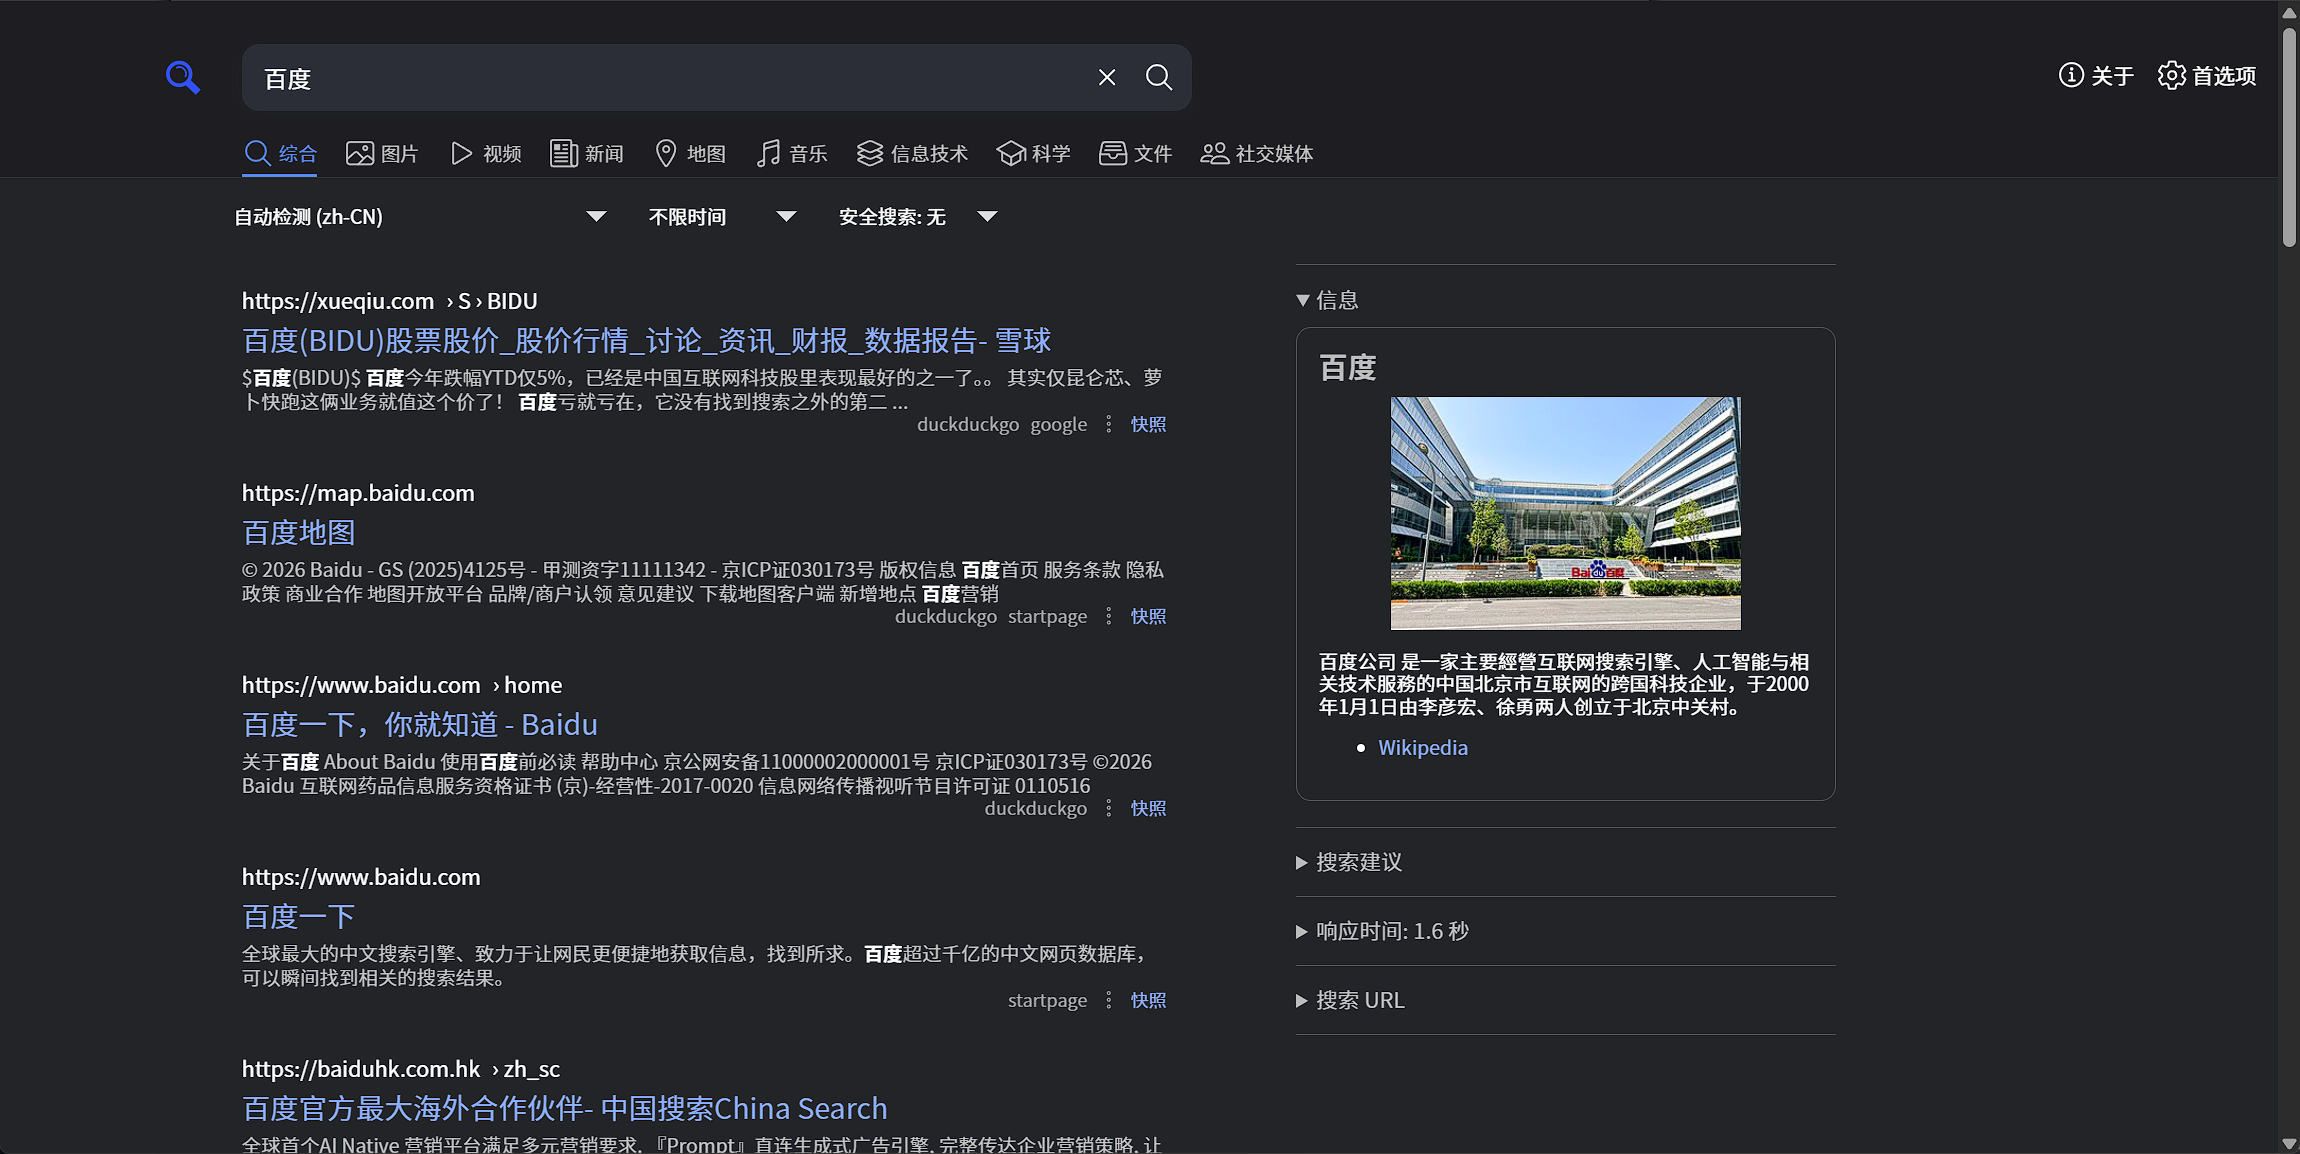The image size is (2300, 1154).
Task: Open the Wikipedia link in infobox
Action: [1422, 748]
